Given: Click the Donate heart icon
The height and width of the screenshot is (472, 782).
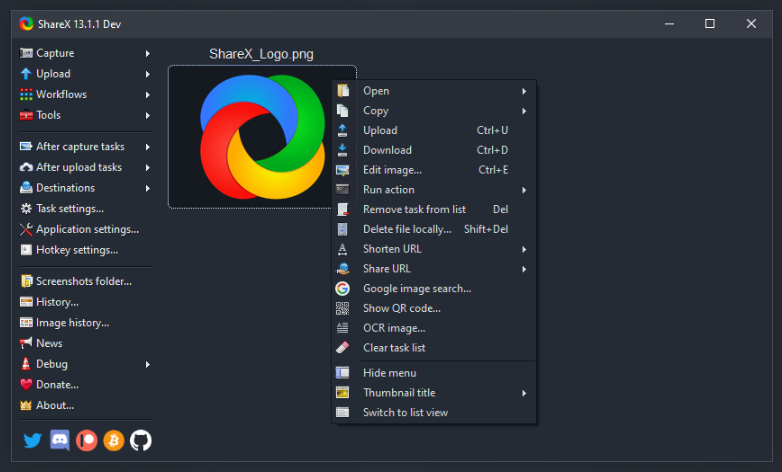Looking at the screenshot, I should click(26, 385).
